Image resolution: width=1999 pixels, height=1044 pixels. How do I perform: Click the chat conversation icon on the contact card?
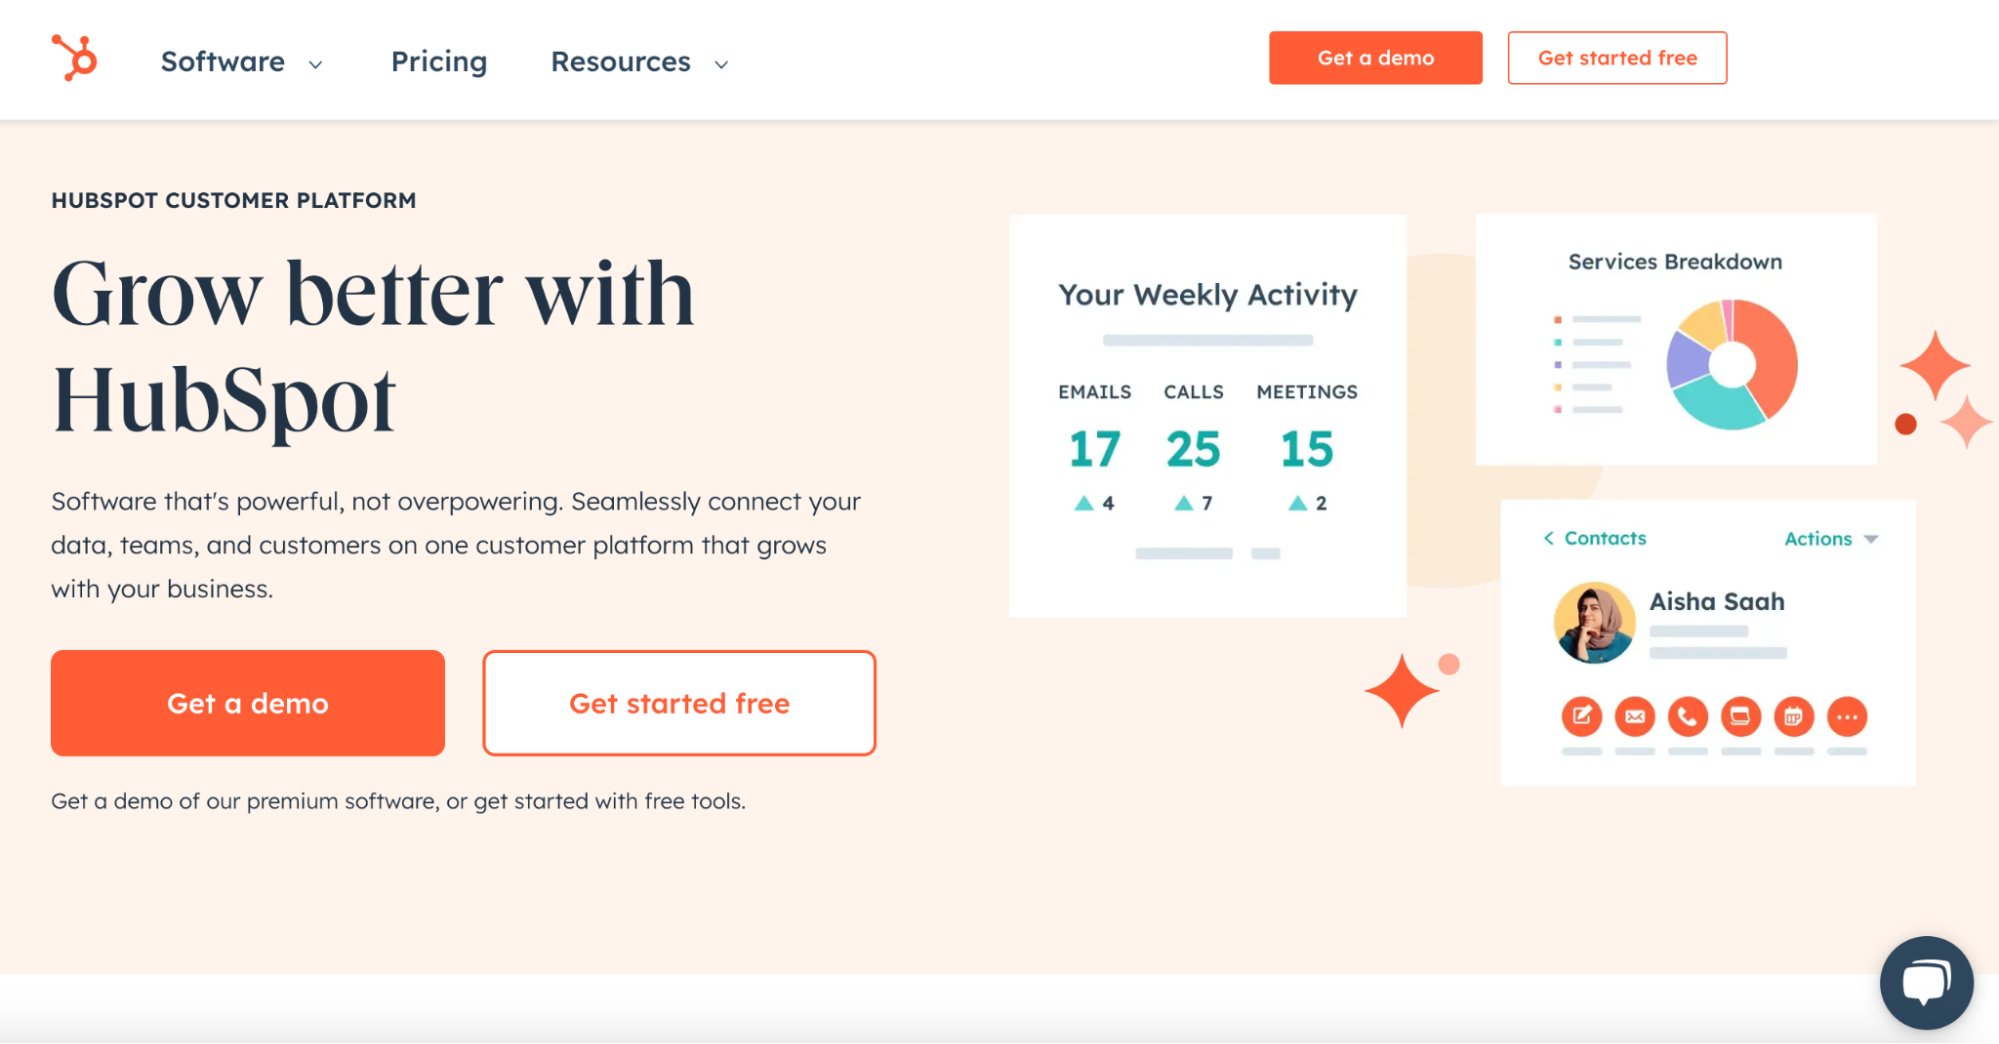(1740, 717)
